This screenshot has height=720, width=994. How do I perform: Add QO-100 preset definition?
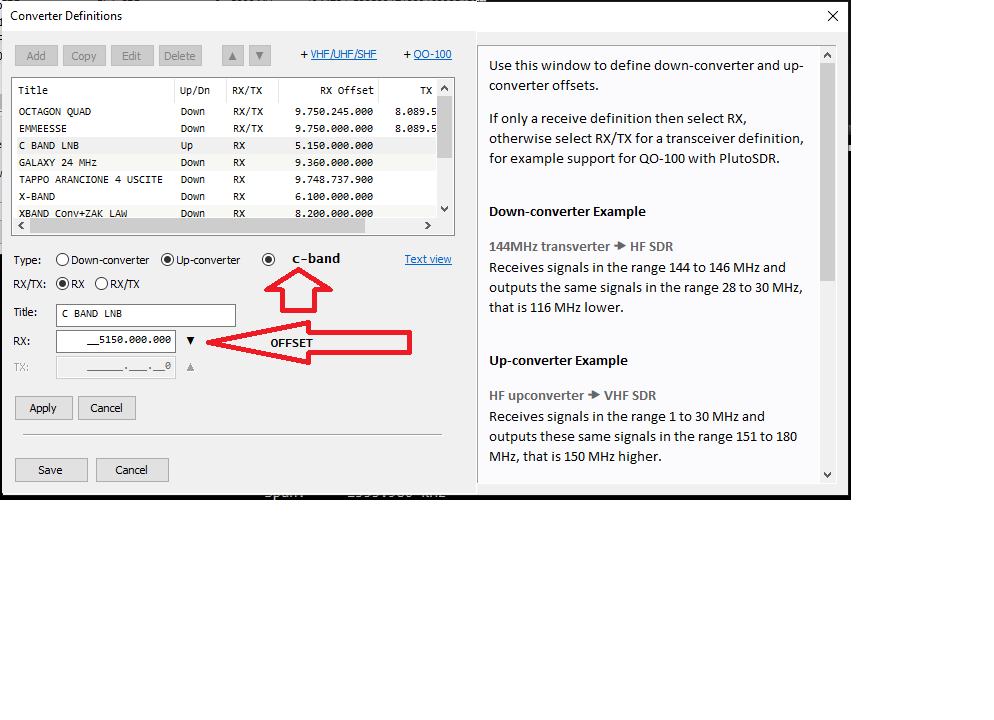[427, 55]
